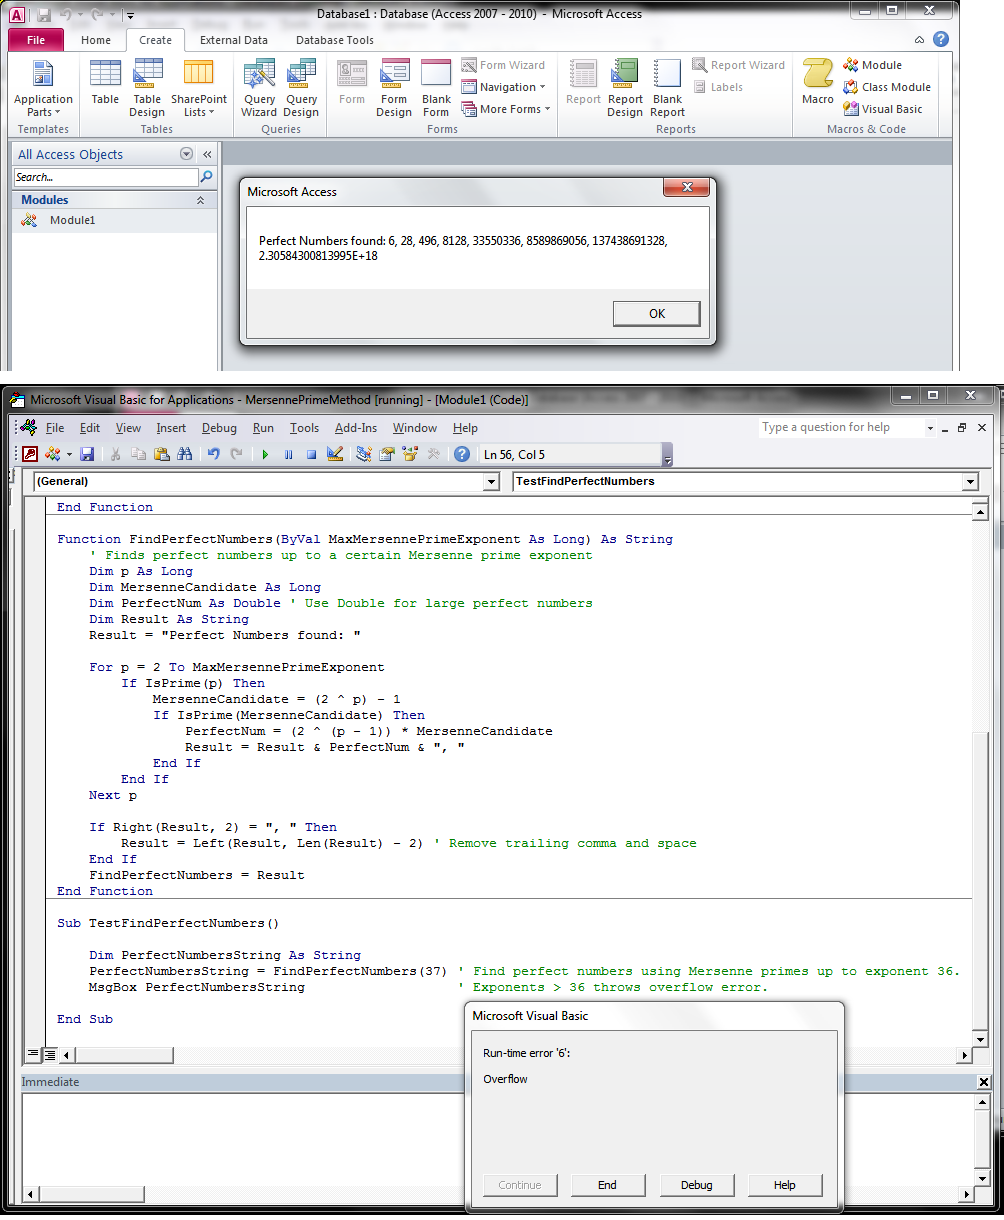Click the Run Sub play icon in VBA toolbar

265,455
